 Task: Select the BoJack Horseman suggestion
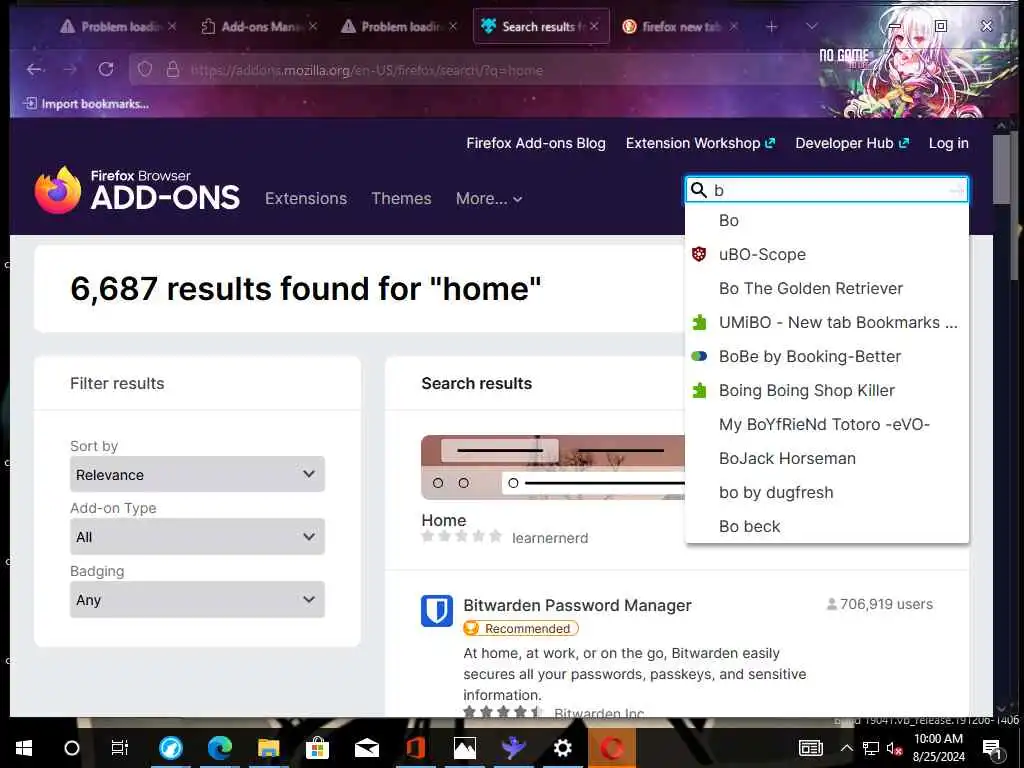click(826, 458)
